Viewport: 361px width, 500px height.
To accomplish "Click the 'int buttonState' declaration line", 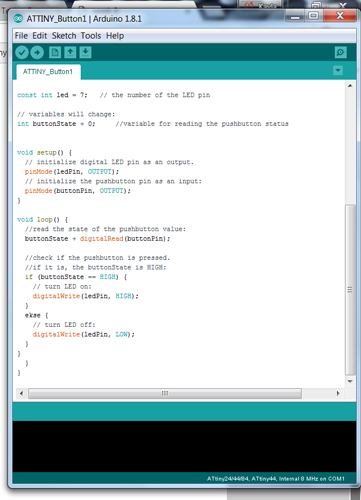I will point(153,124).
